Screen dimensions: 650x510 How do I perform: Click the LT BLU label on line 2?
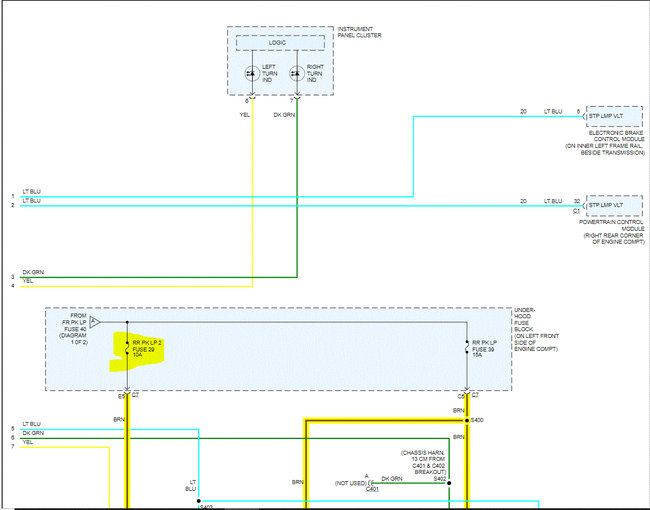(x=32, y=201)
